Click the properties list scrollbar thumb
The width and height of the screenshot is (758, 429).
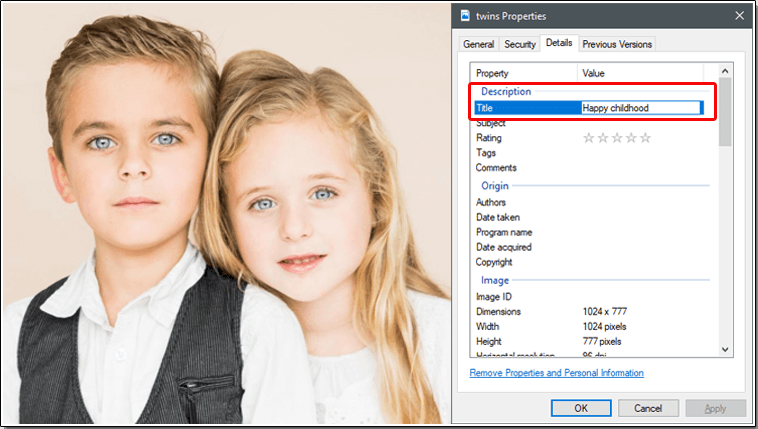725,112
